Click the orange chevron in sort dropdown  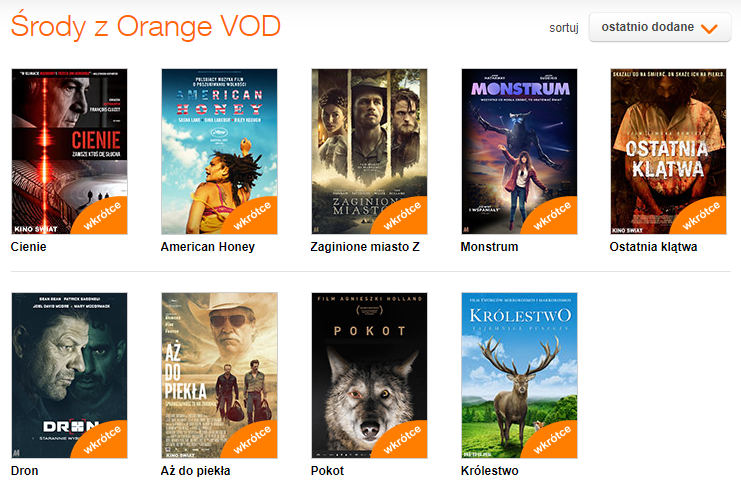709,29
